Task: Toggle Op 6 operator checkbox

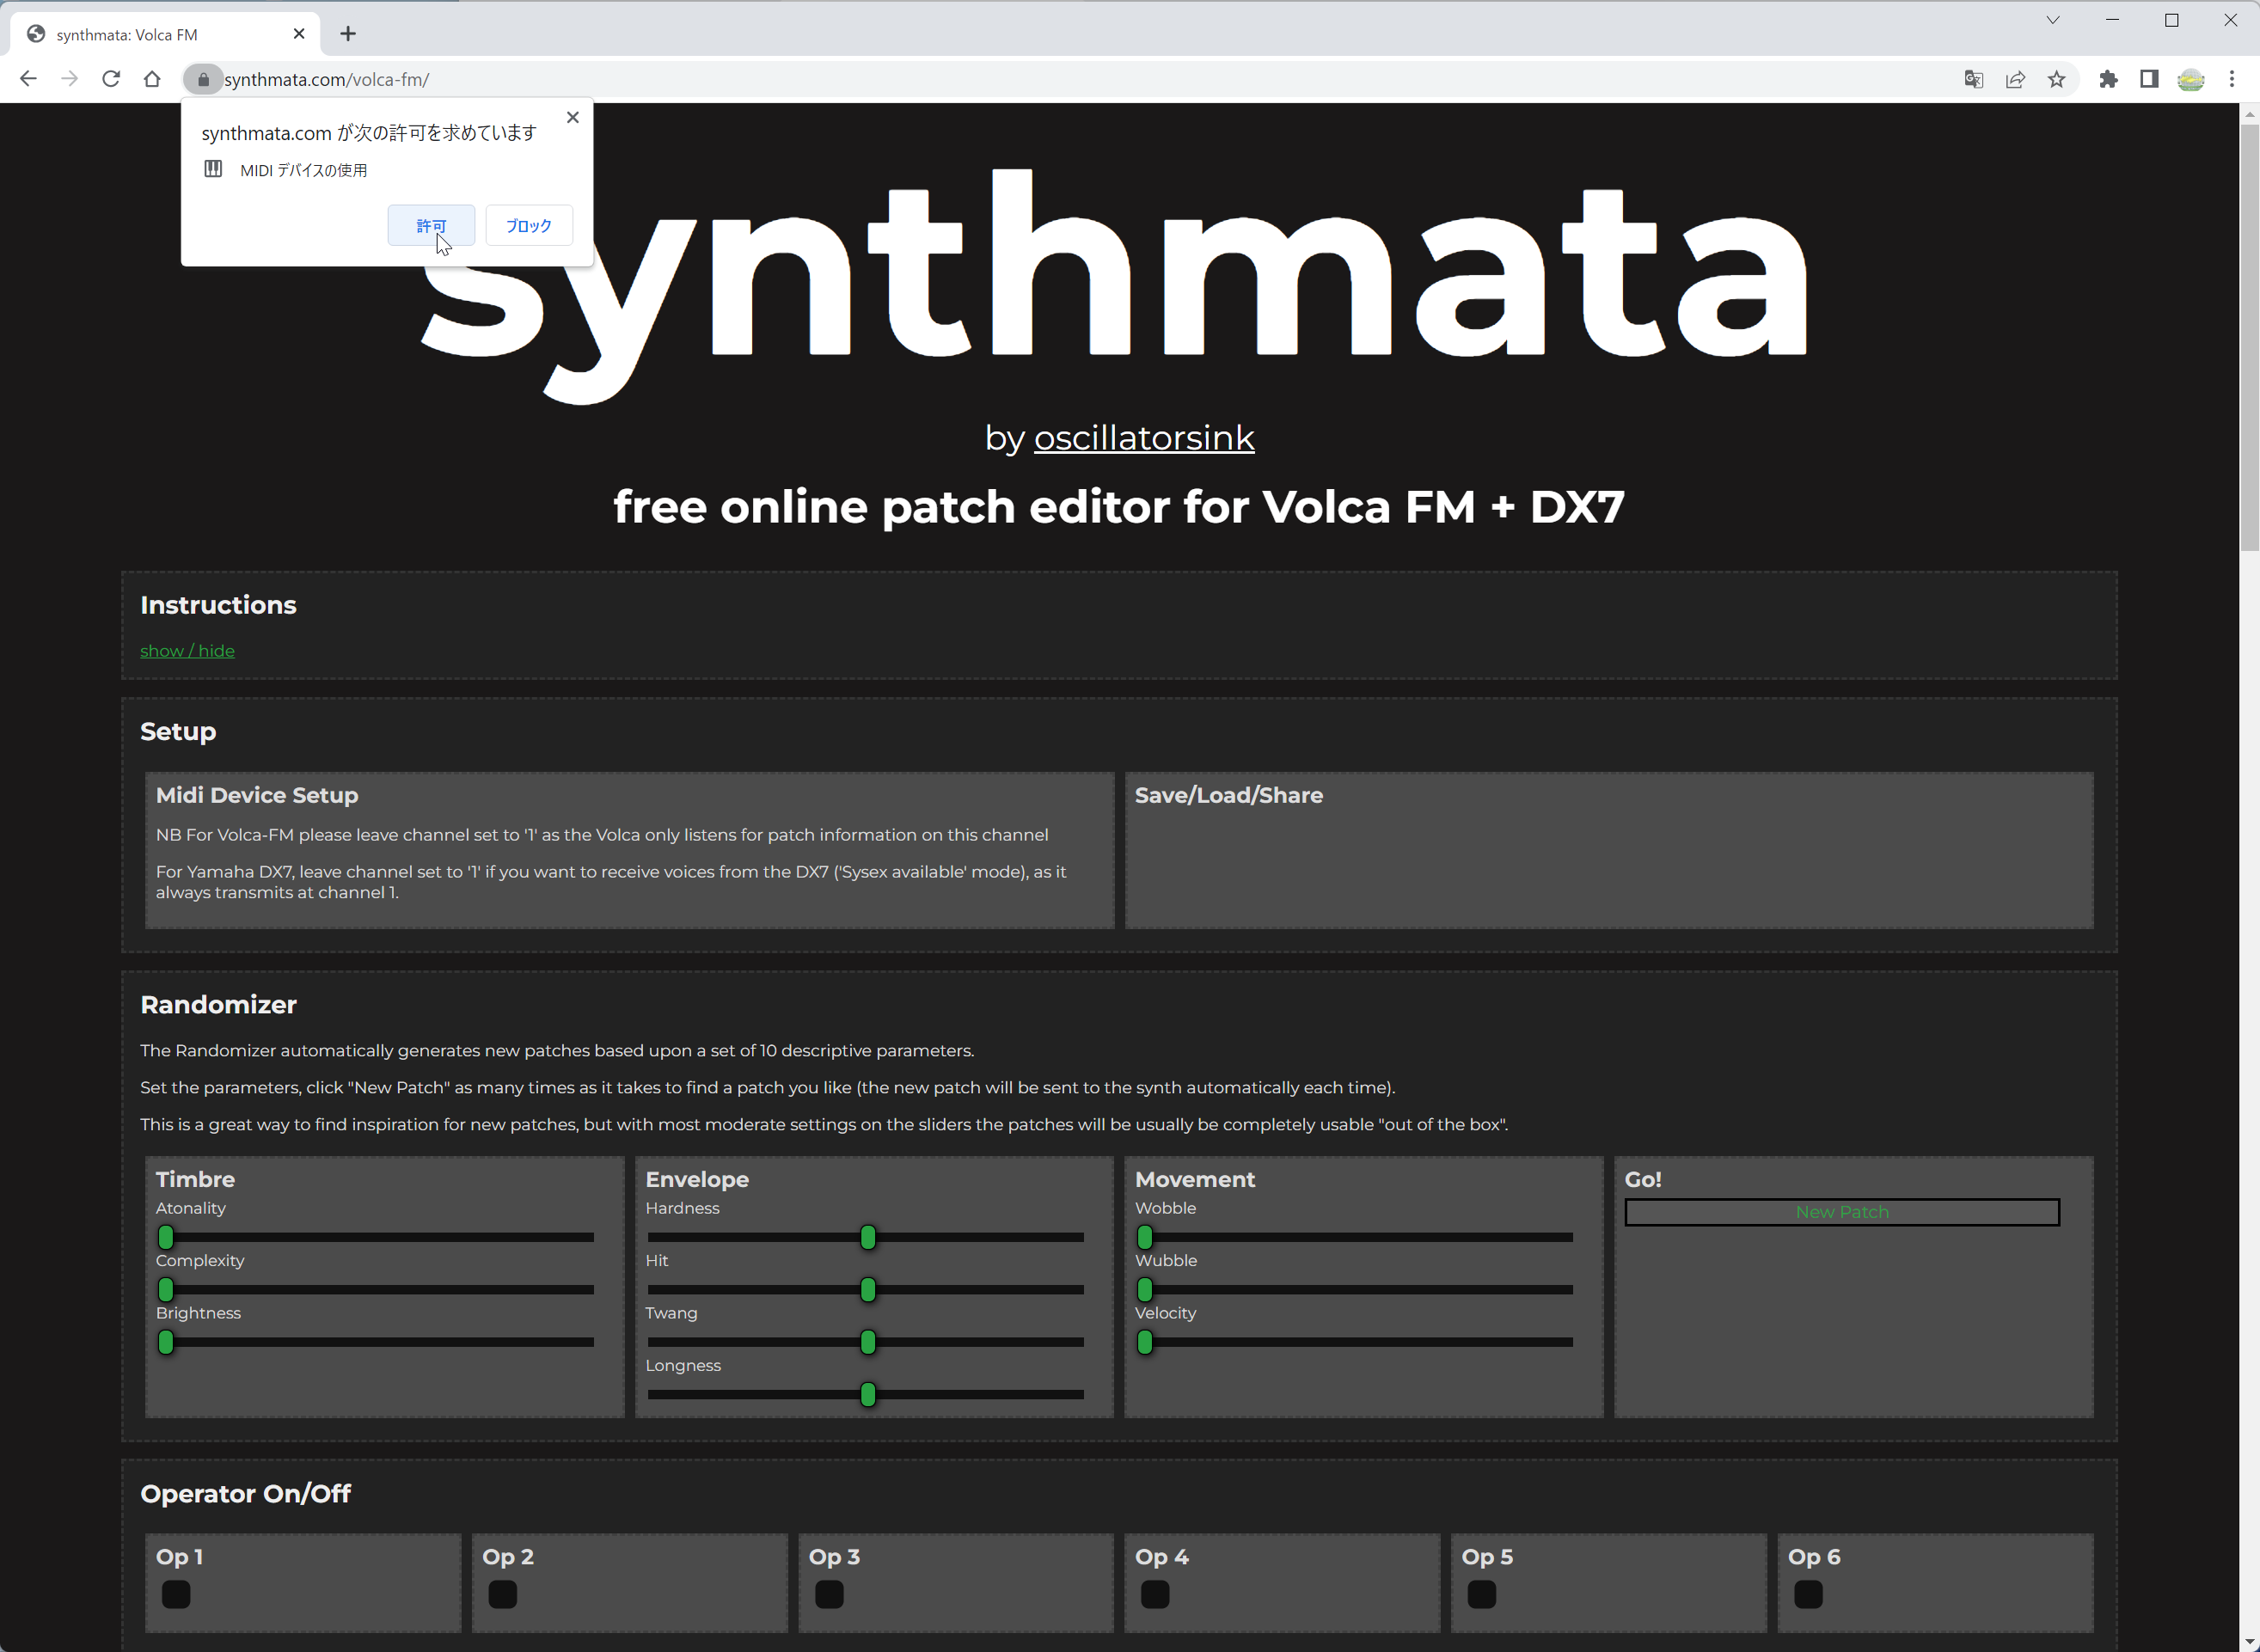Action: point(1808,1594)
